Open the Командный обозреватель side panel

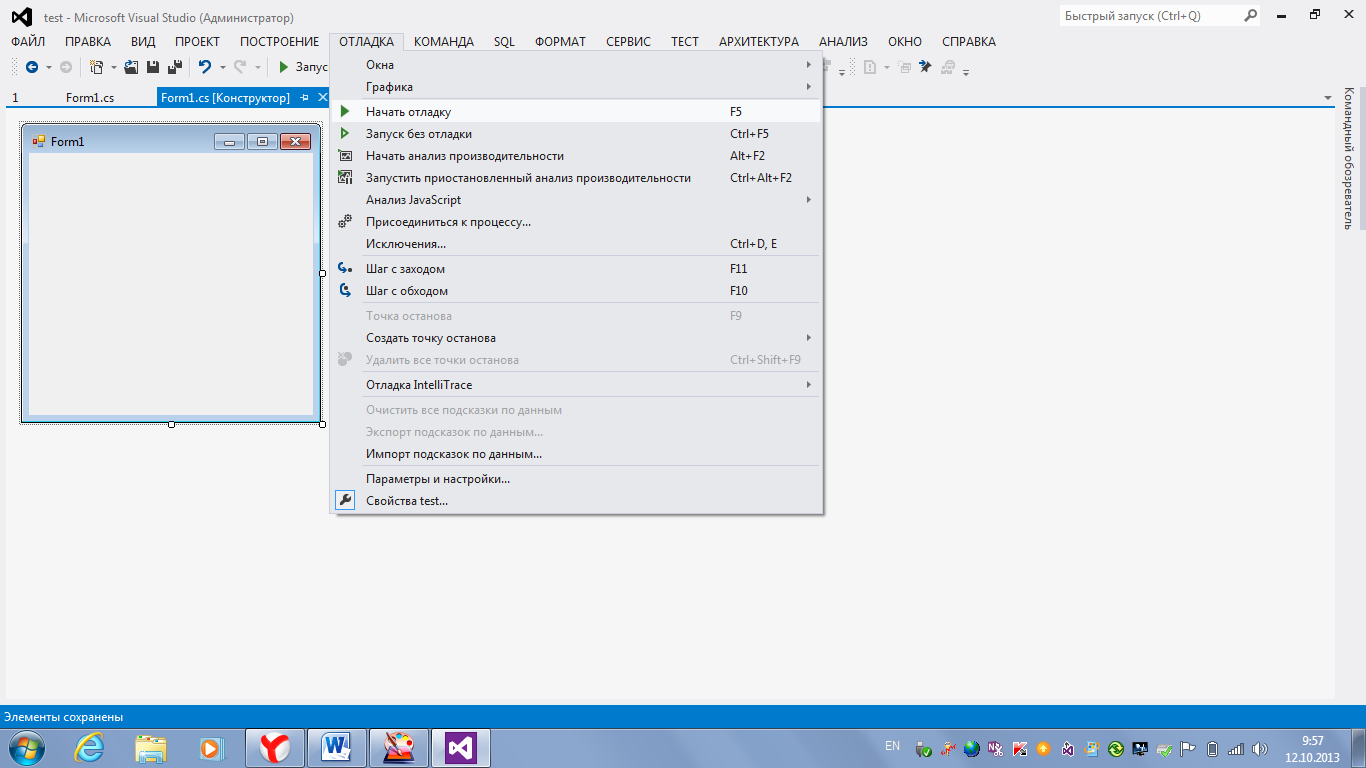click(1348, 158)
